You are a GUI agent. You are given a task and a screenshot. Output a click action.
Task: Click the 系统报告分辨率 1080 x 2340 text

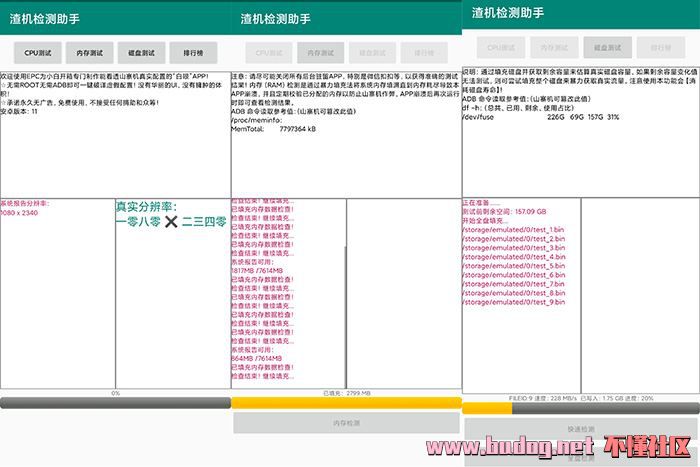30,207
